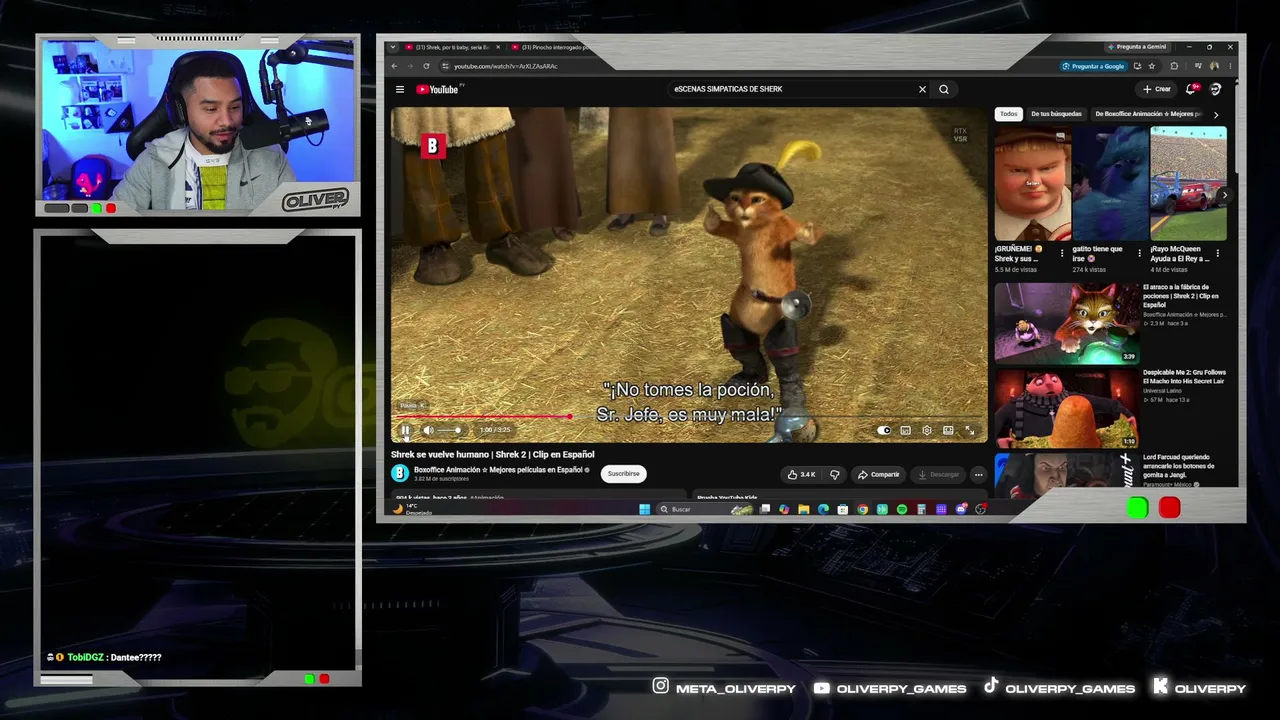Open Google Chrome from the taskbar

click(863, 509)
